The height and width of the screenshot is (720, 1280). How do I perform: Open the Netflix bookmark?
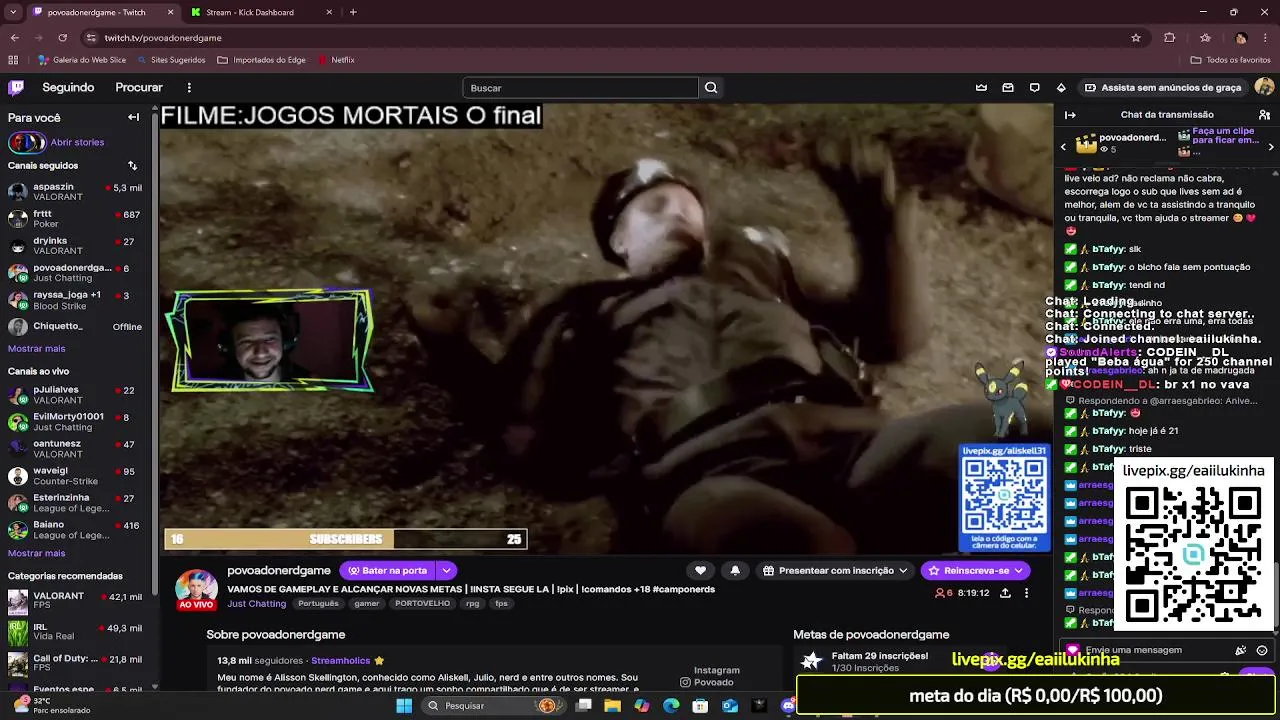pyautogui.click(x=337, y=60)
